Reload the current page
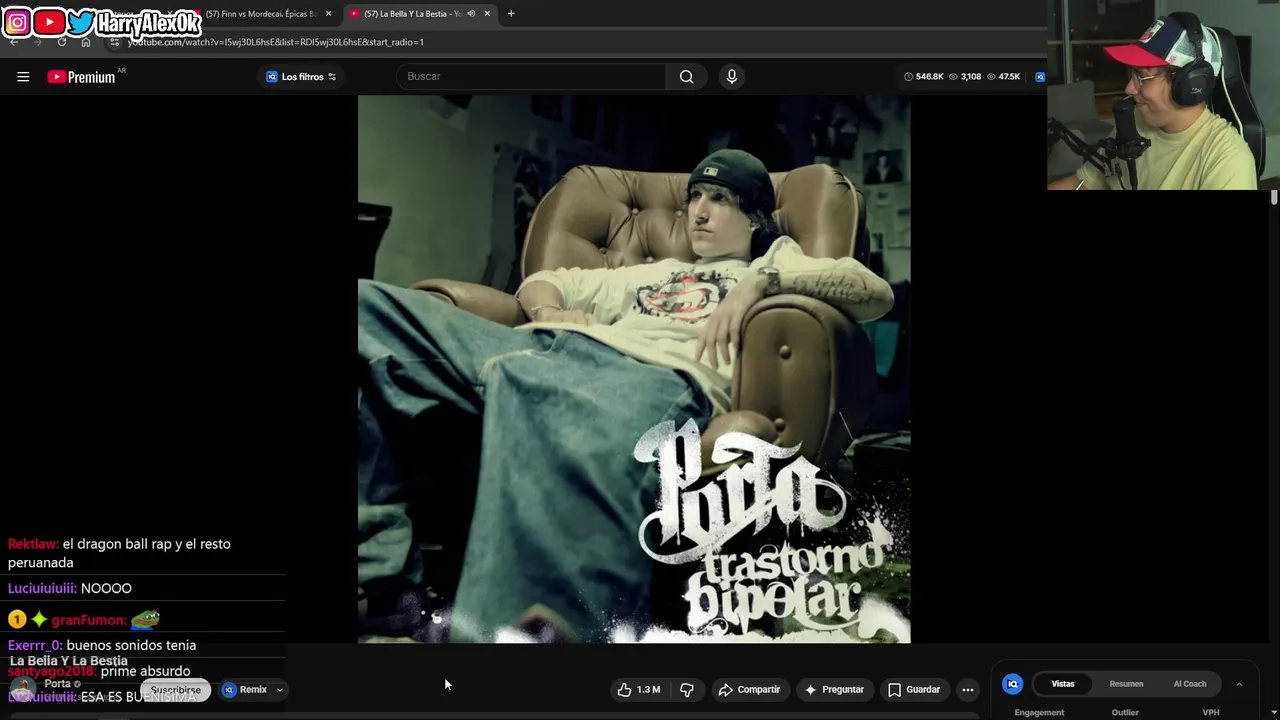This screenshot has width=1280, height=720. [62, 42]
